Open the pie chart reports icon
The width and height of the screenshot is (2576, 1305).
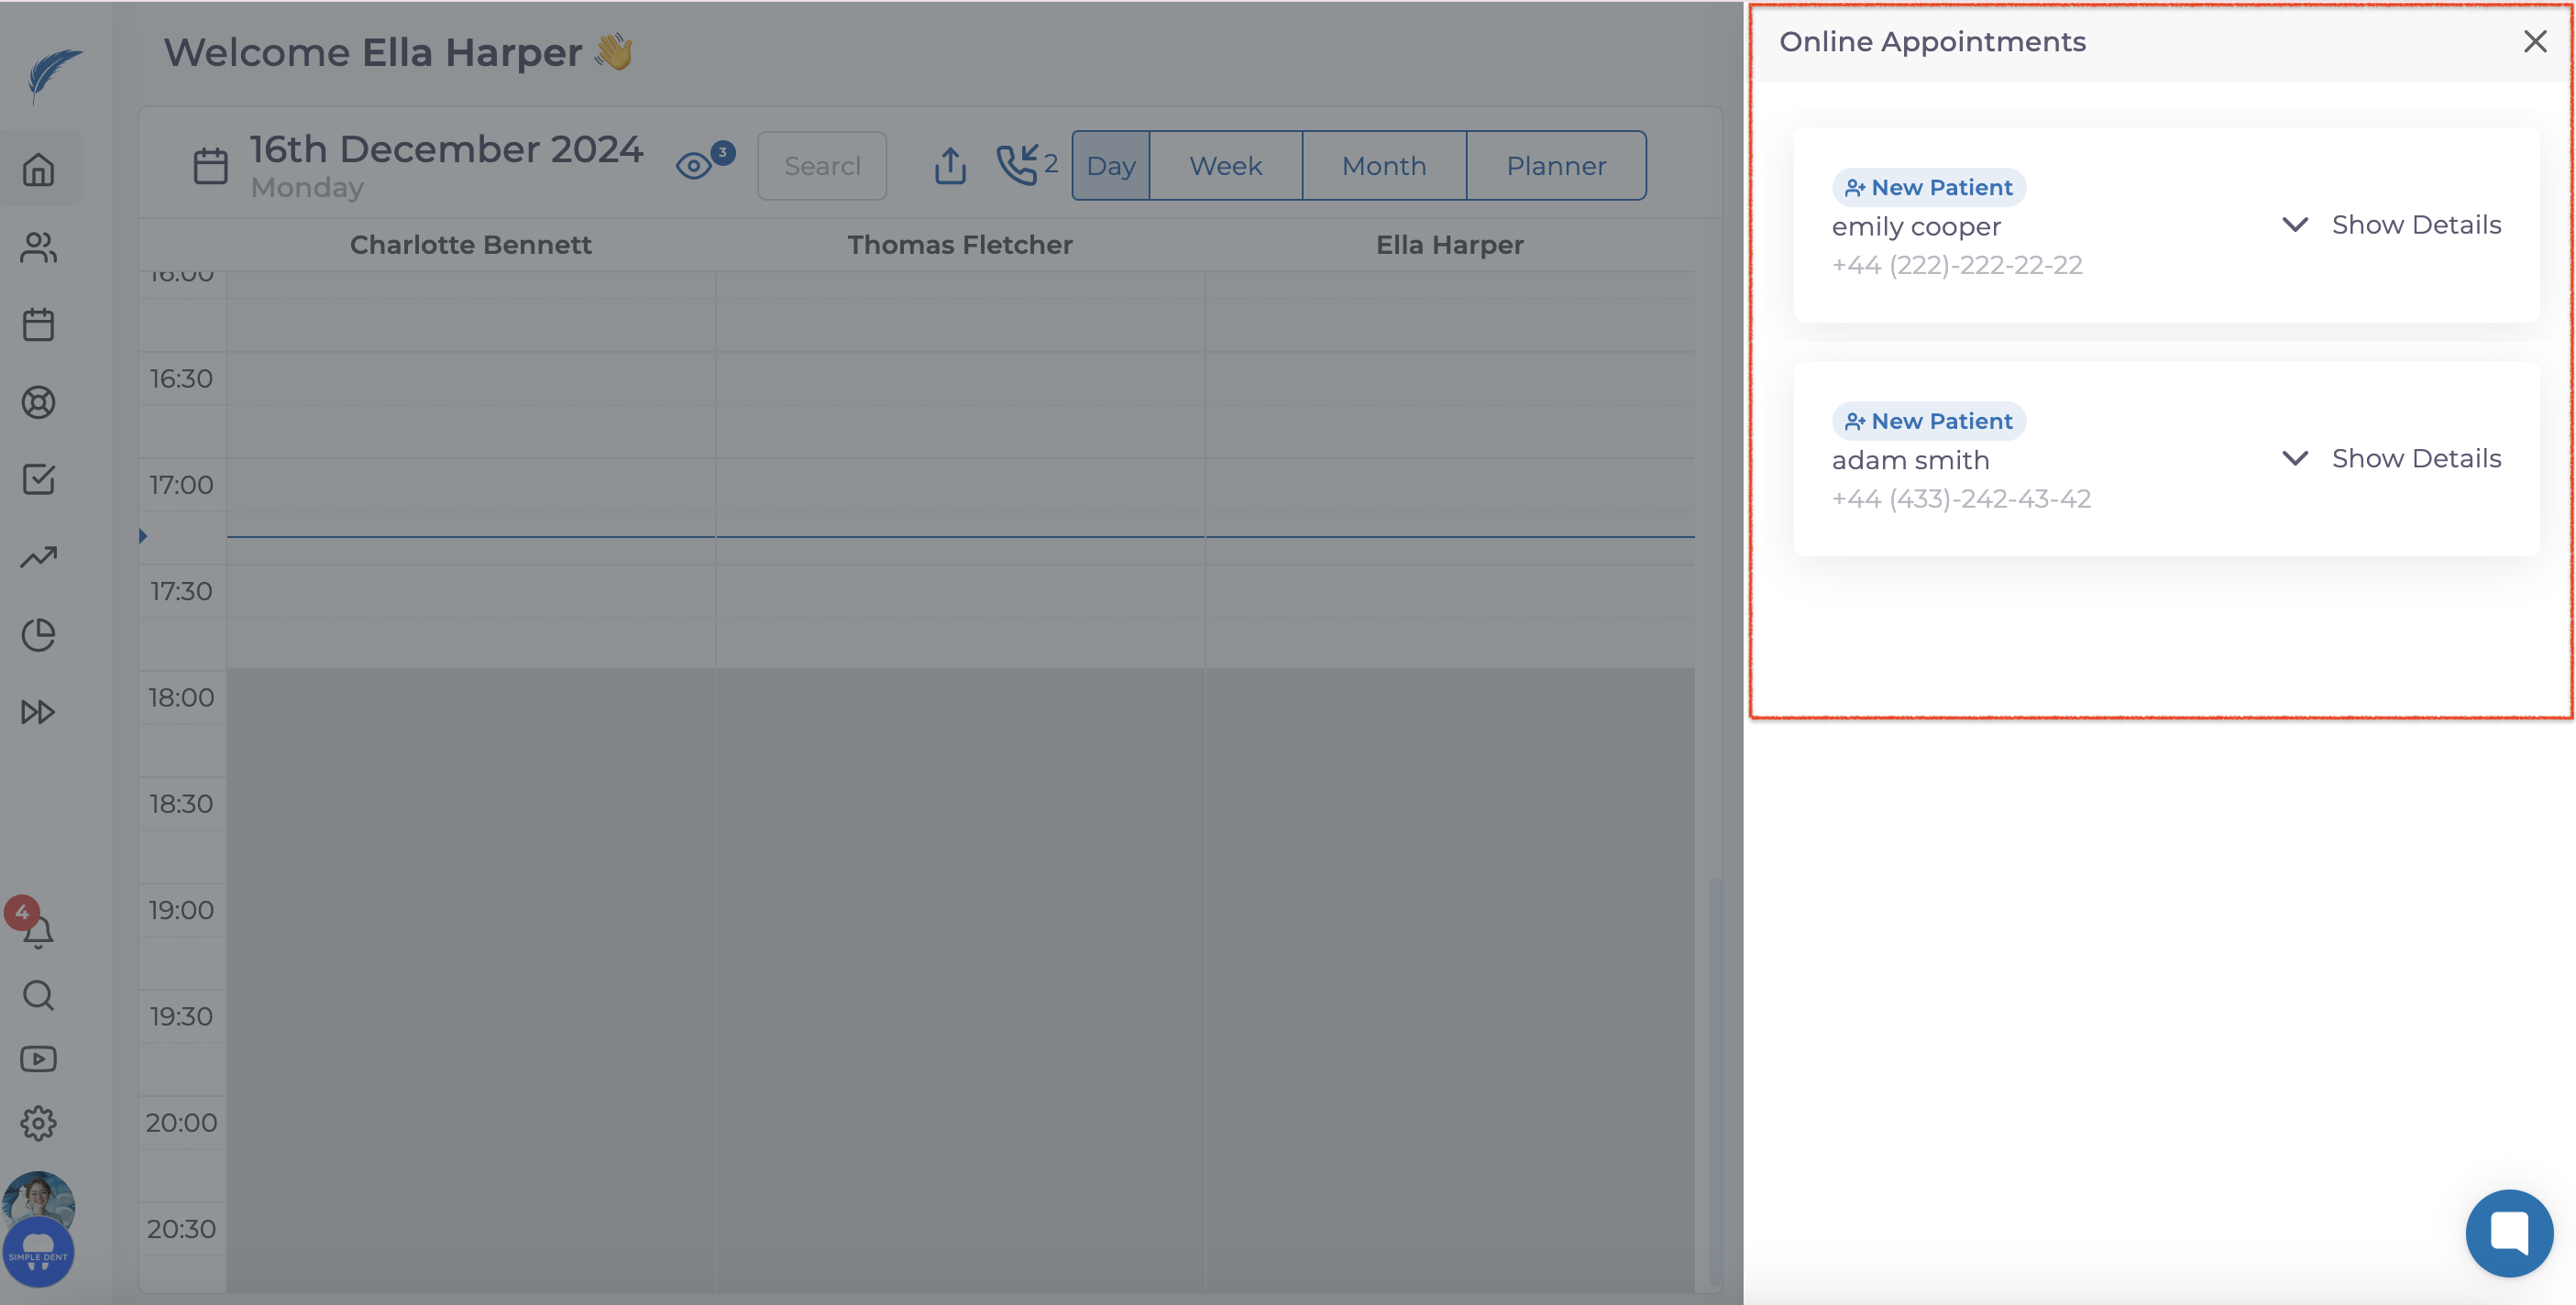click(39, 635)
